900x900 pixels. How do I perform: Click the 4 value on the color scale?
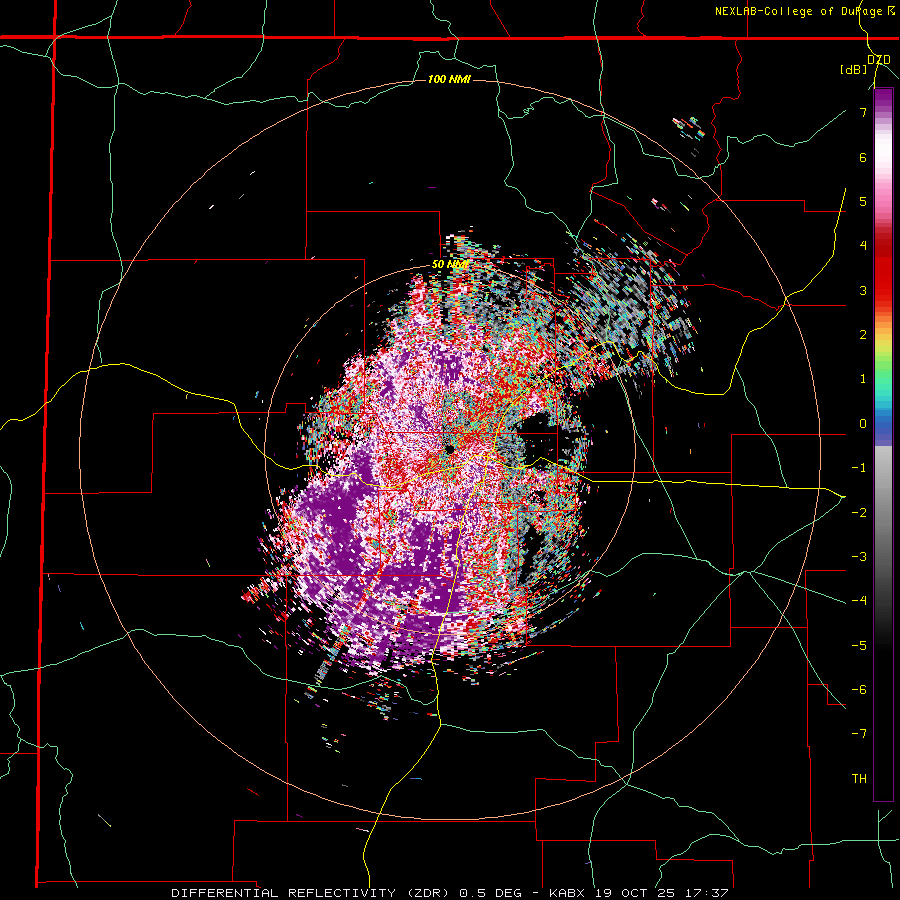coord(863,246)
